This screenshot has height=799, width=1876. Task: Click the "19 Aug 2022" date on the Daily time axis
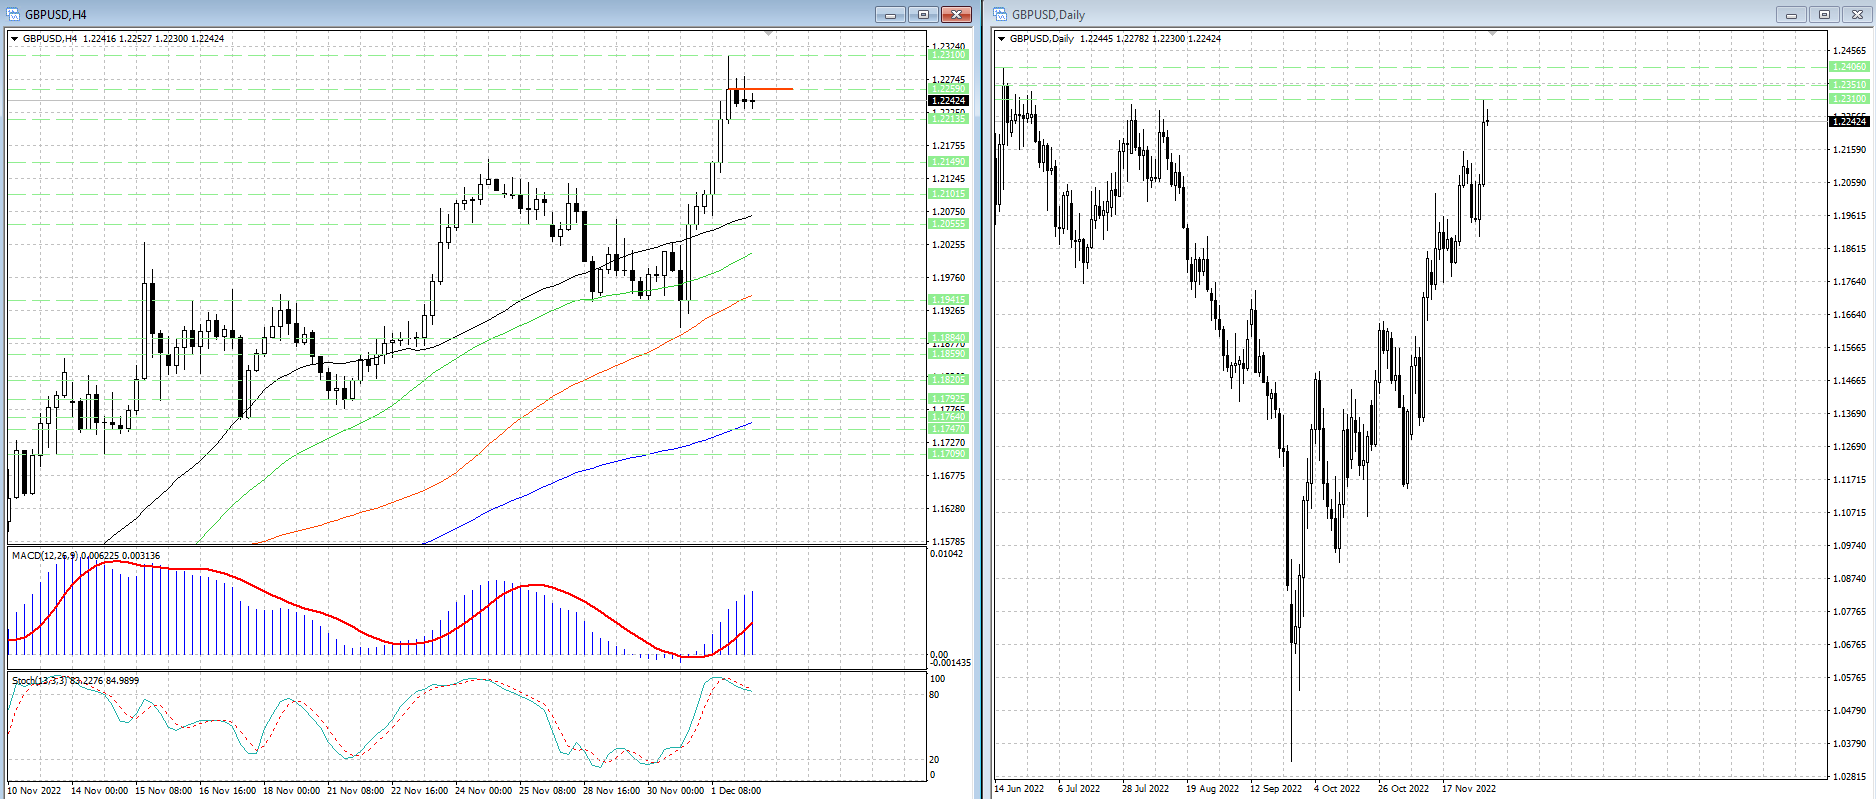point(1212,789)
